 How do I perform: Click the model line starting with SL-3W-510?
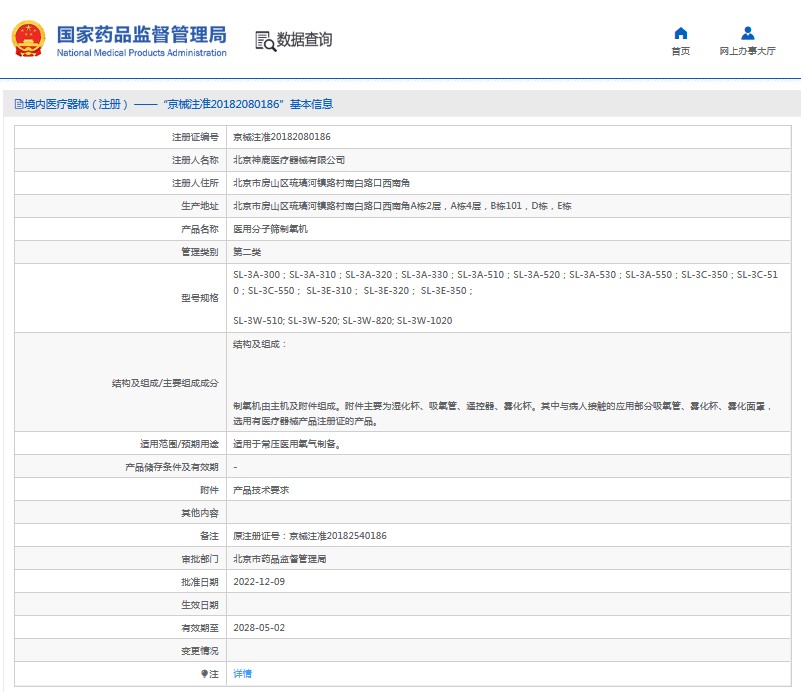click(342, 321)
